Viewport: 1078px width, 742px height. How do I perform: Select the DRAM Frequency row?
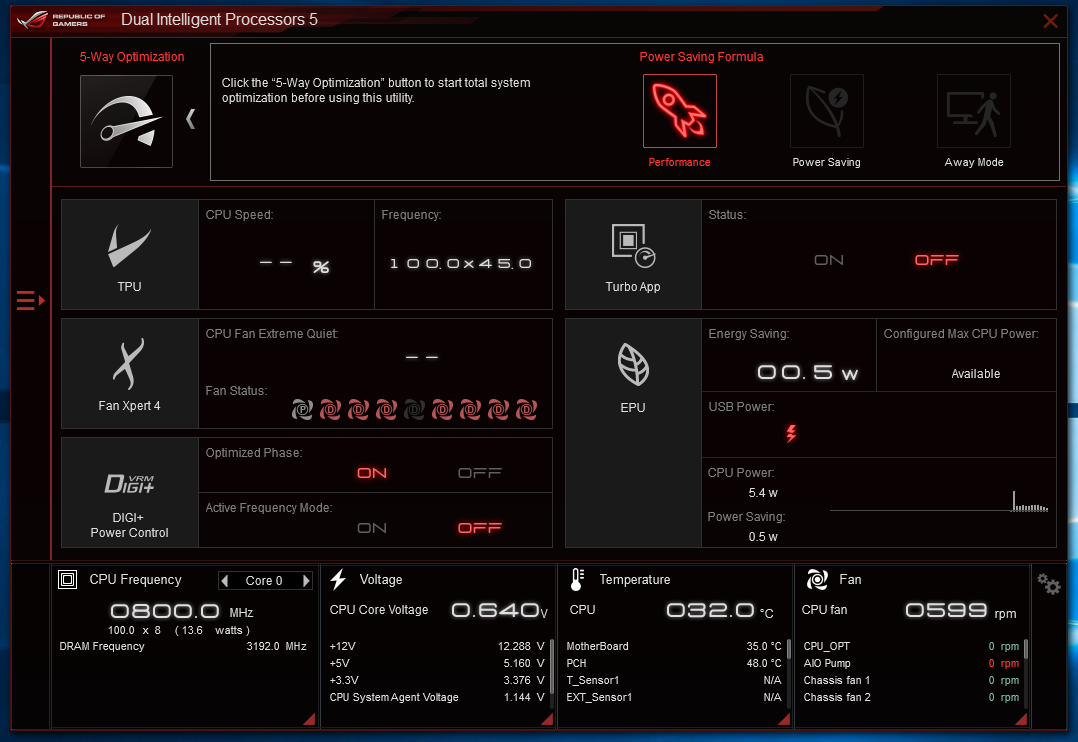183,646
